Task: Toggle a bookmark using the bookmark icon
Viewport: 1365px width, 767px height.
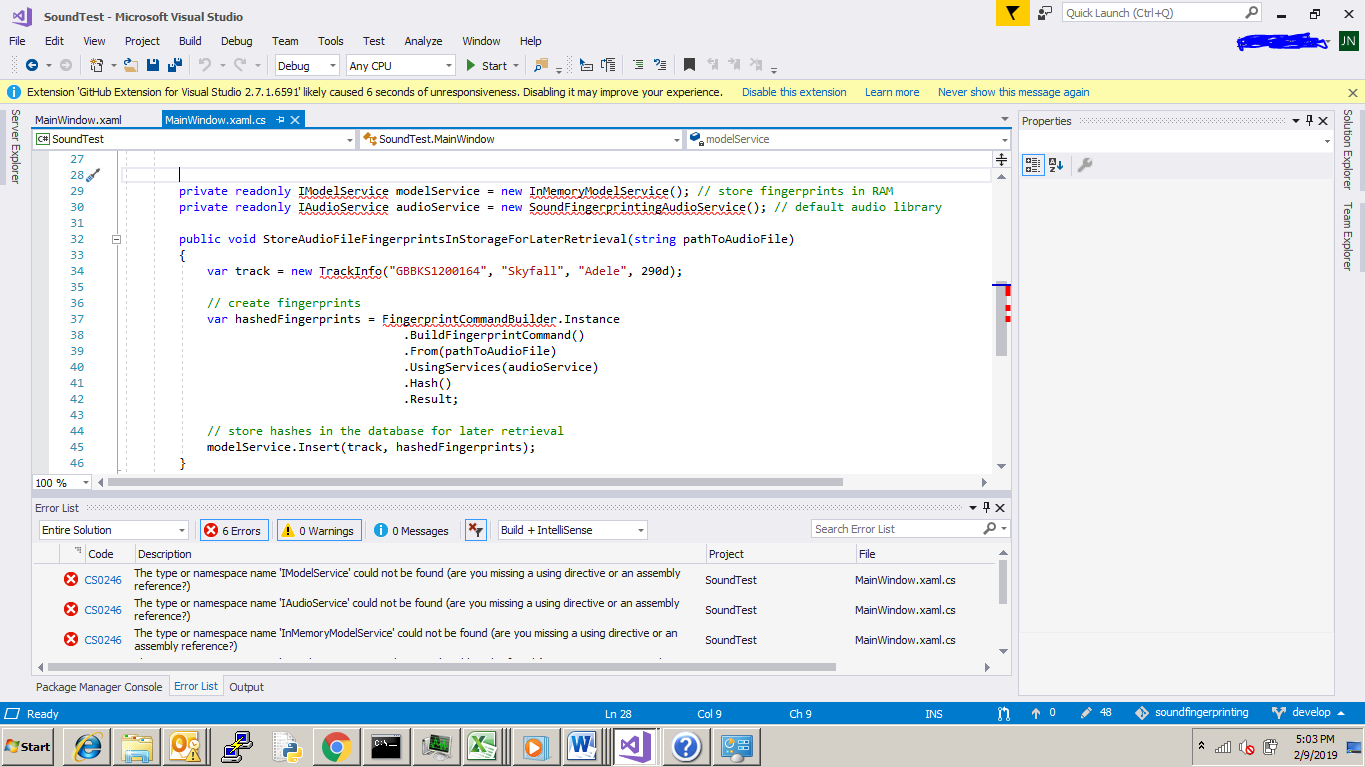Action: click(x=689, y=64)
